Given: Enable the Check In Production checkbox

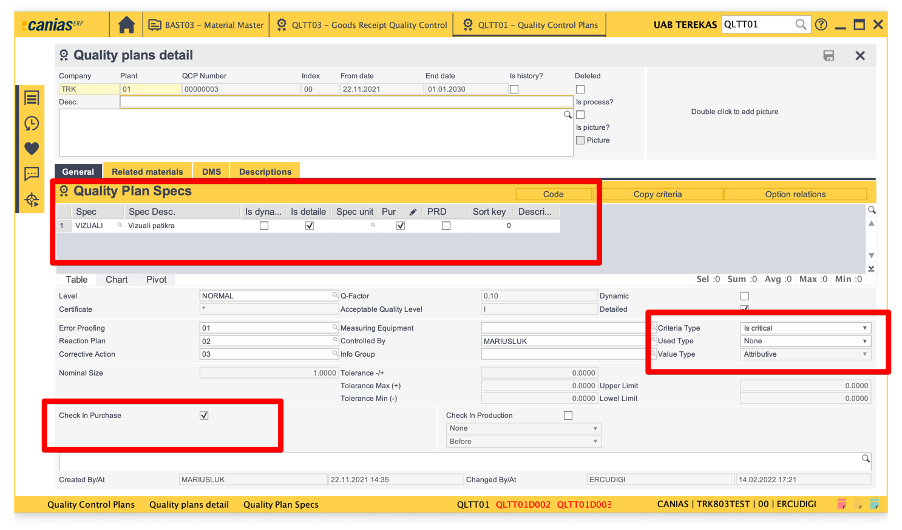Looking at the screenshot, I should tap(568, 415).
